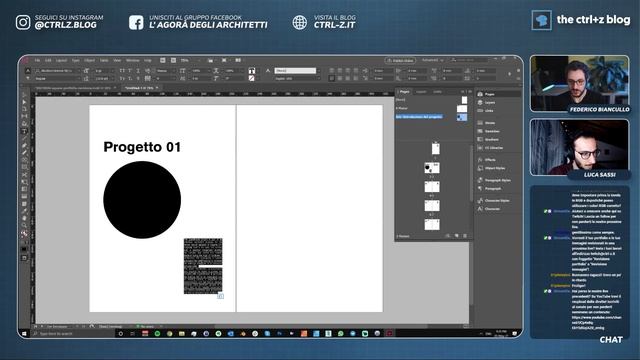Open the Links panel from the dock
Viewport: 640px width, 360px height.
coord(486,111)
